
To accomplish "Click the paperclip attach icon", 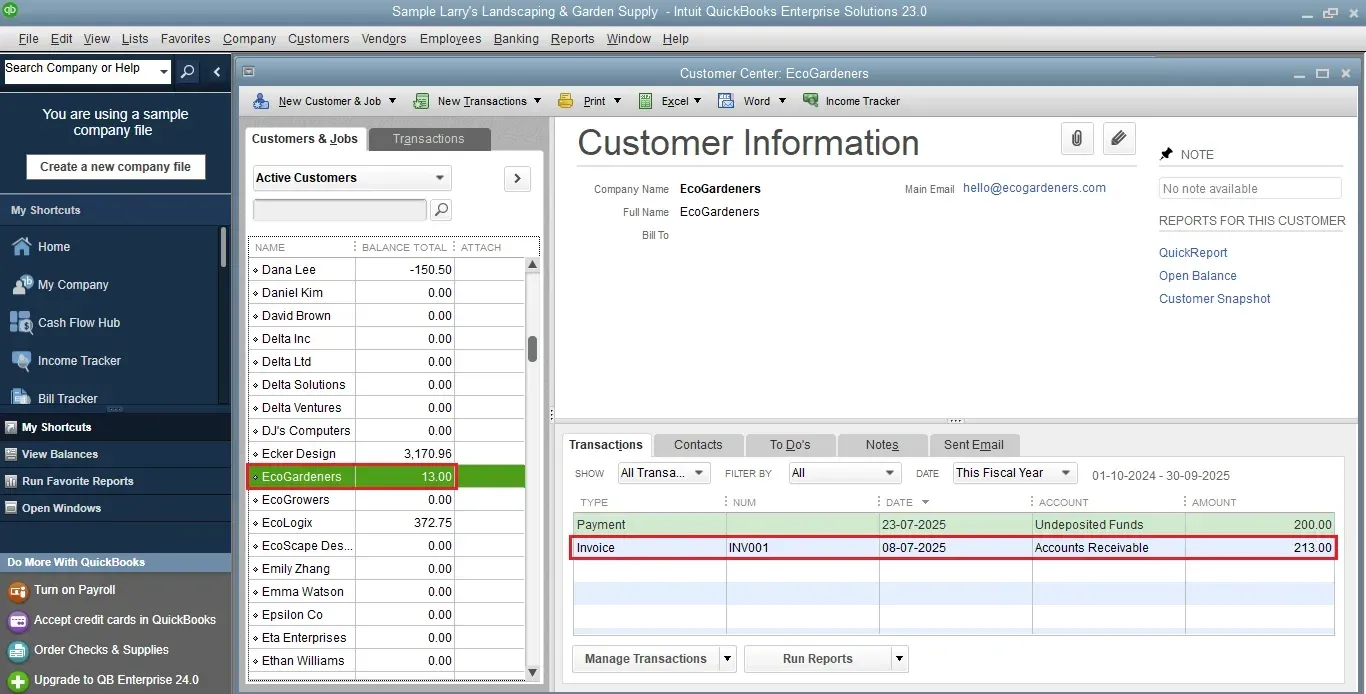I will point(1077,139).
